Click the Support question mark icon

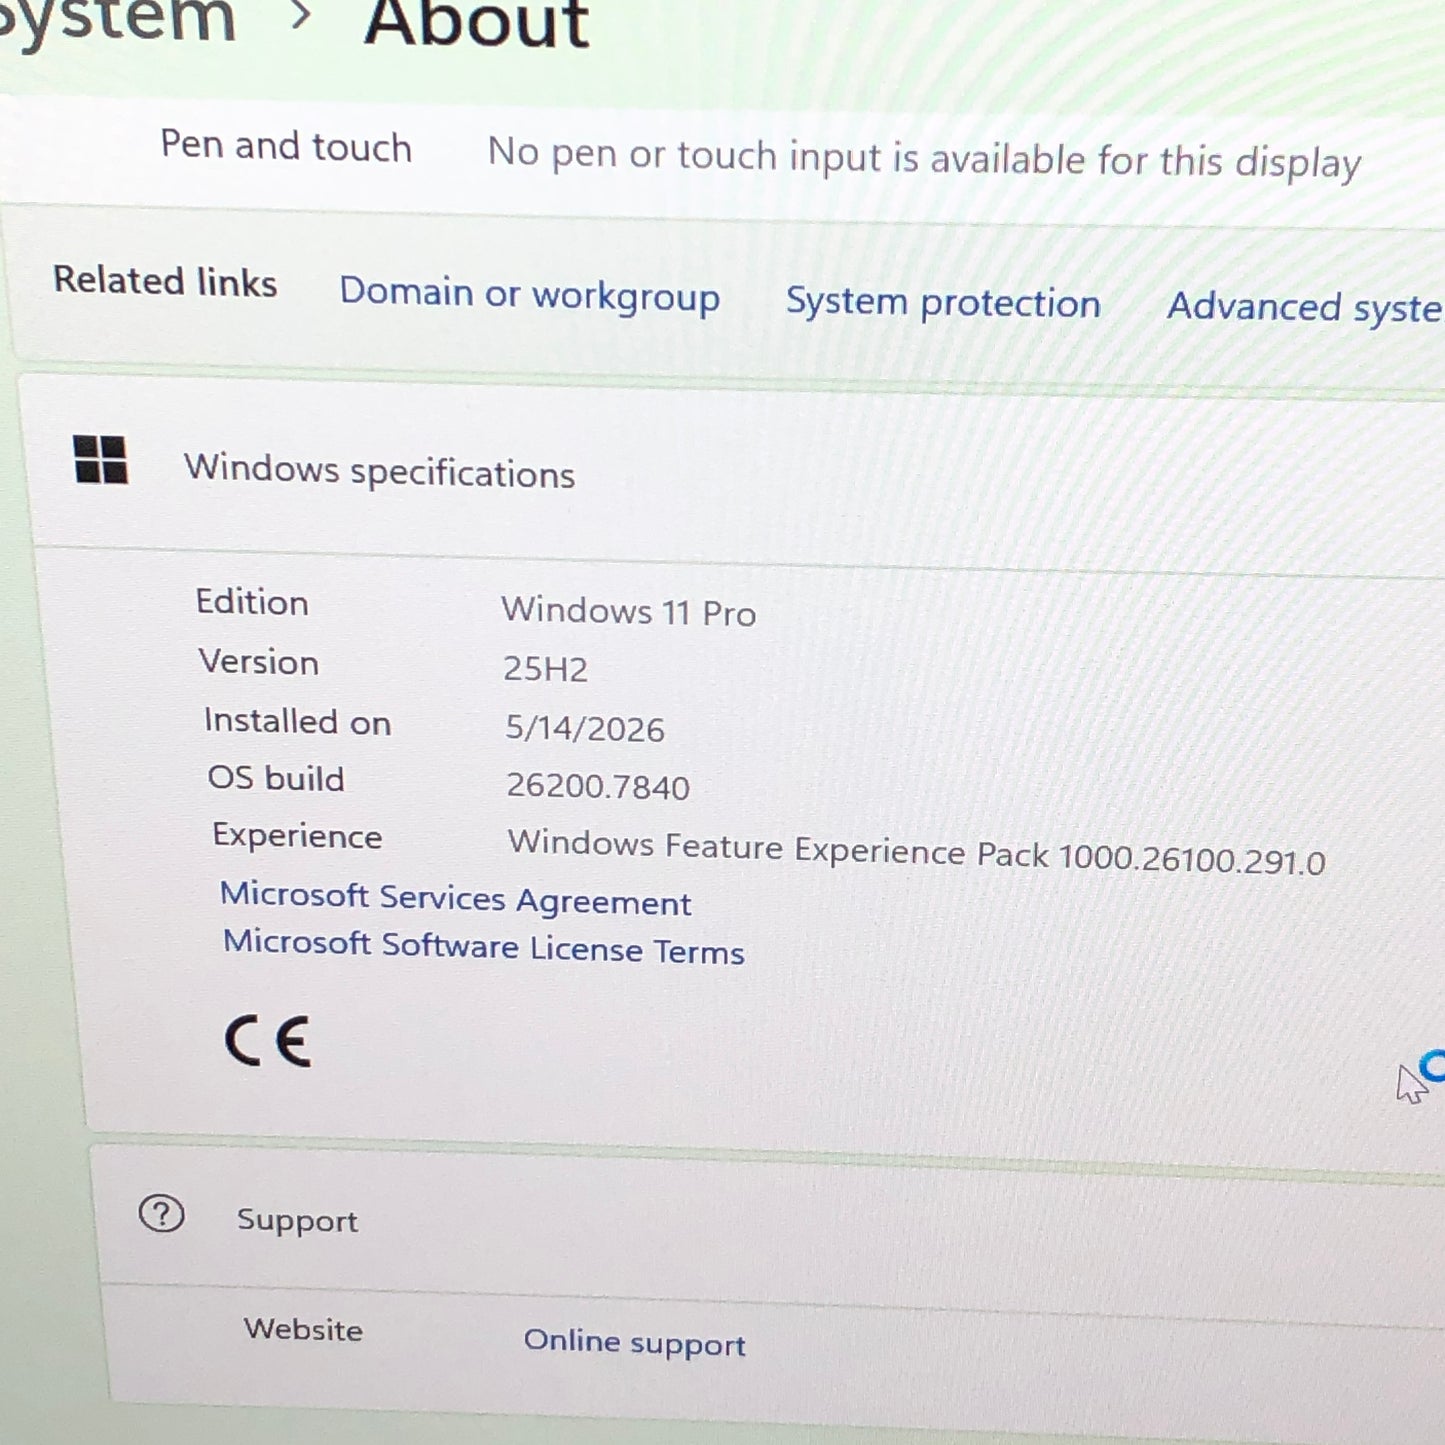[161, 1215]
